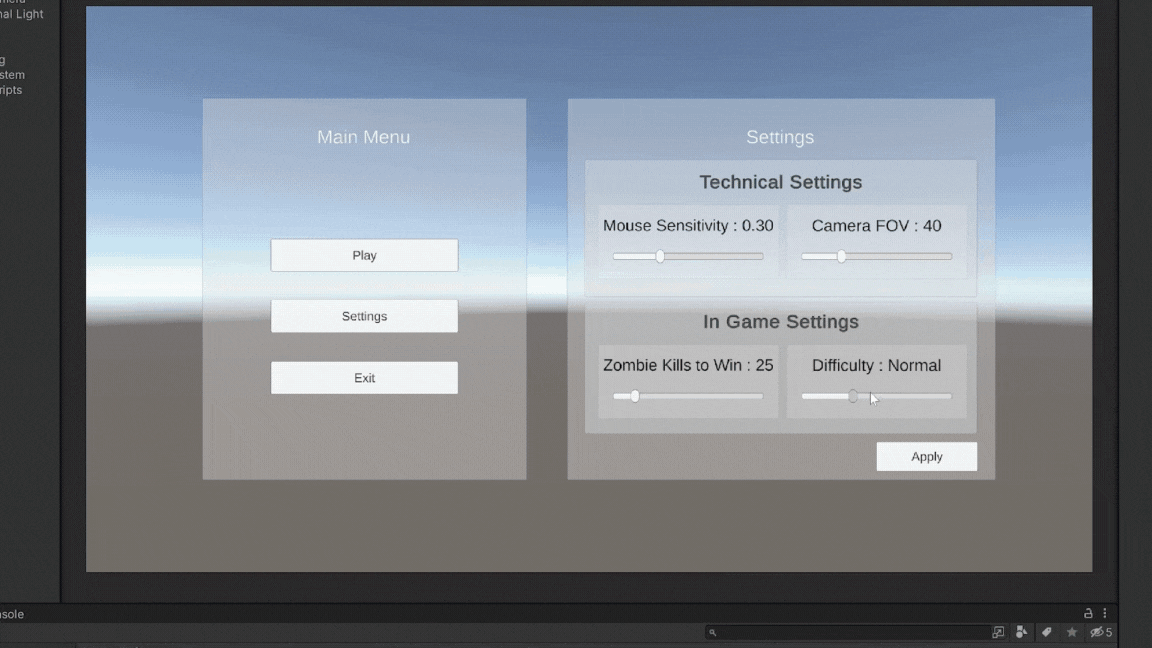This screenshot has height=648, width=1152.
Task: Click the Mouse Sensitivity slider handle
Action: coord(660,257)
